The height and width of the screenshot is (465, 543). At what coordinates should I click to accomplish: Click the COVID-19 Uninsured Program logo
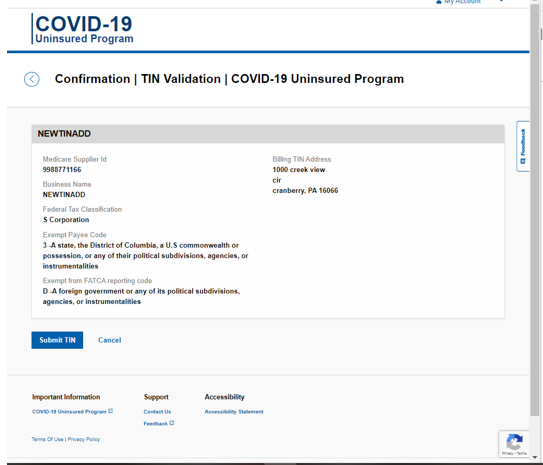coord(82,29)
